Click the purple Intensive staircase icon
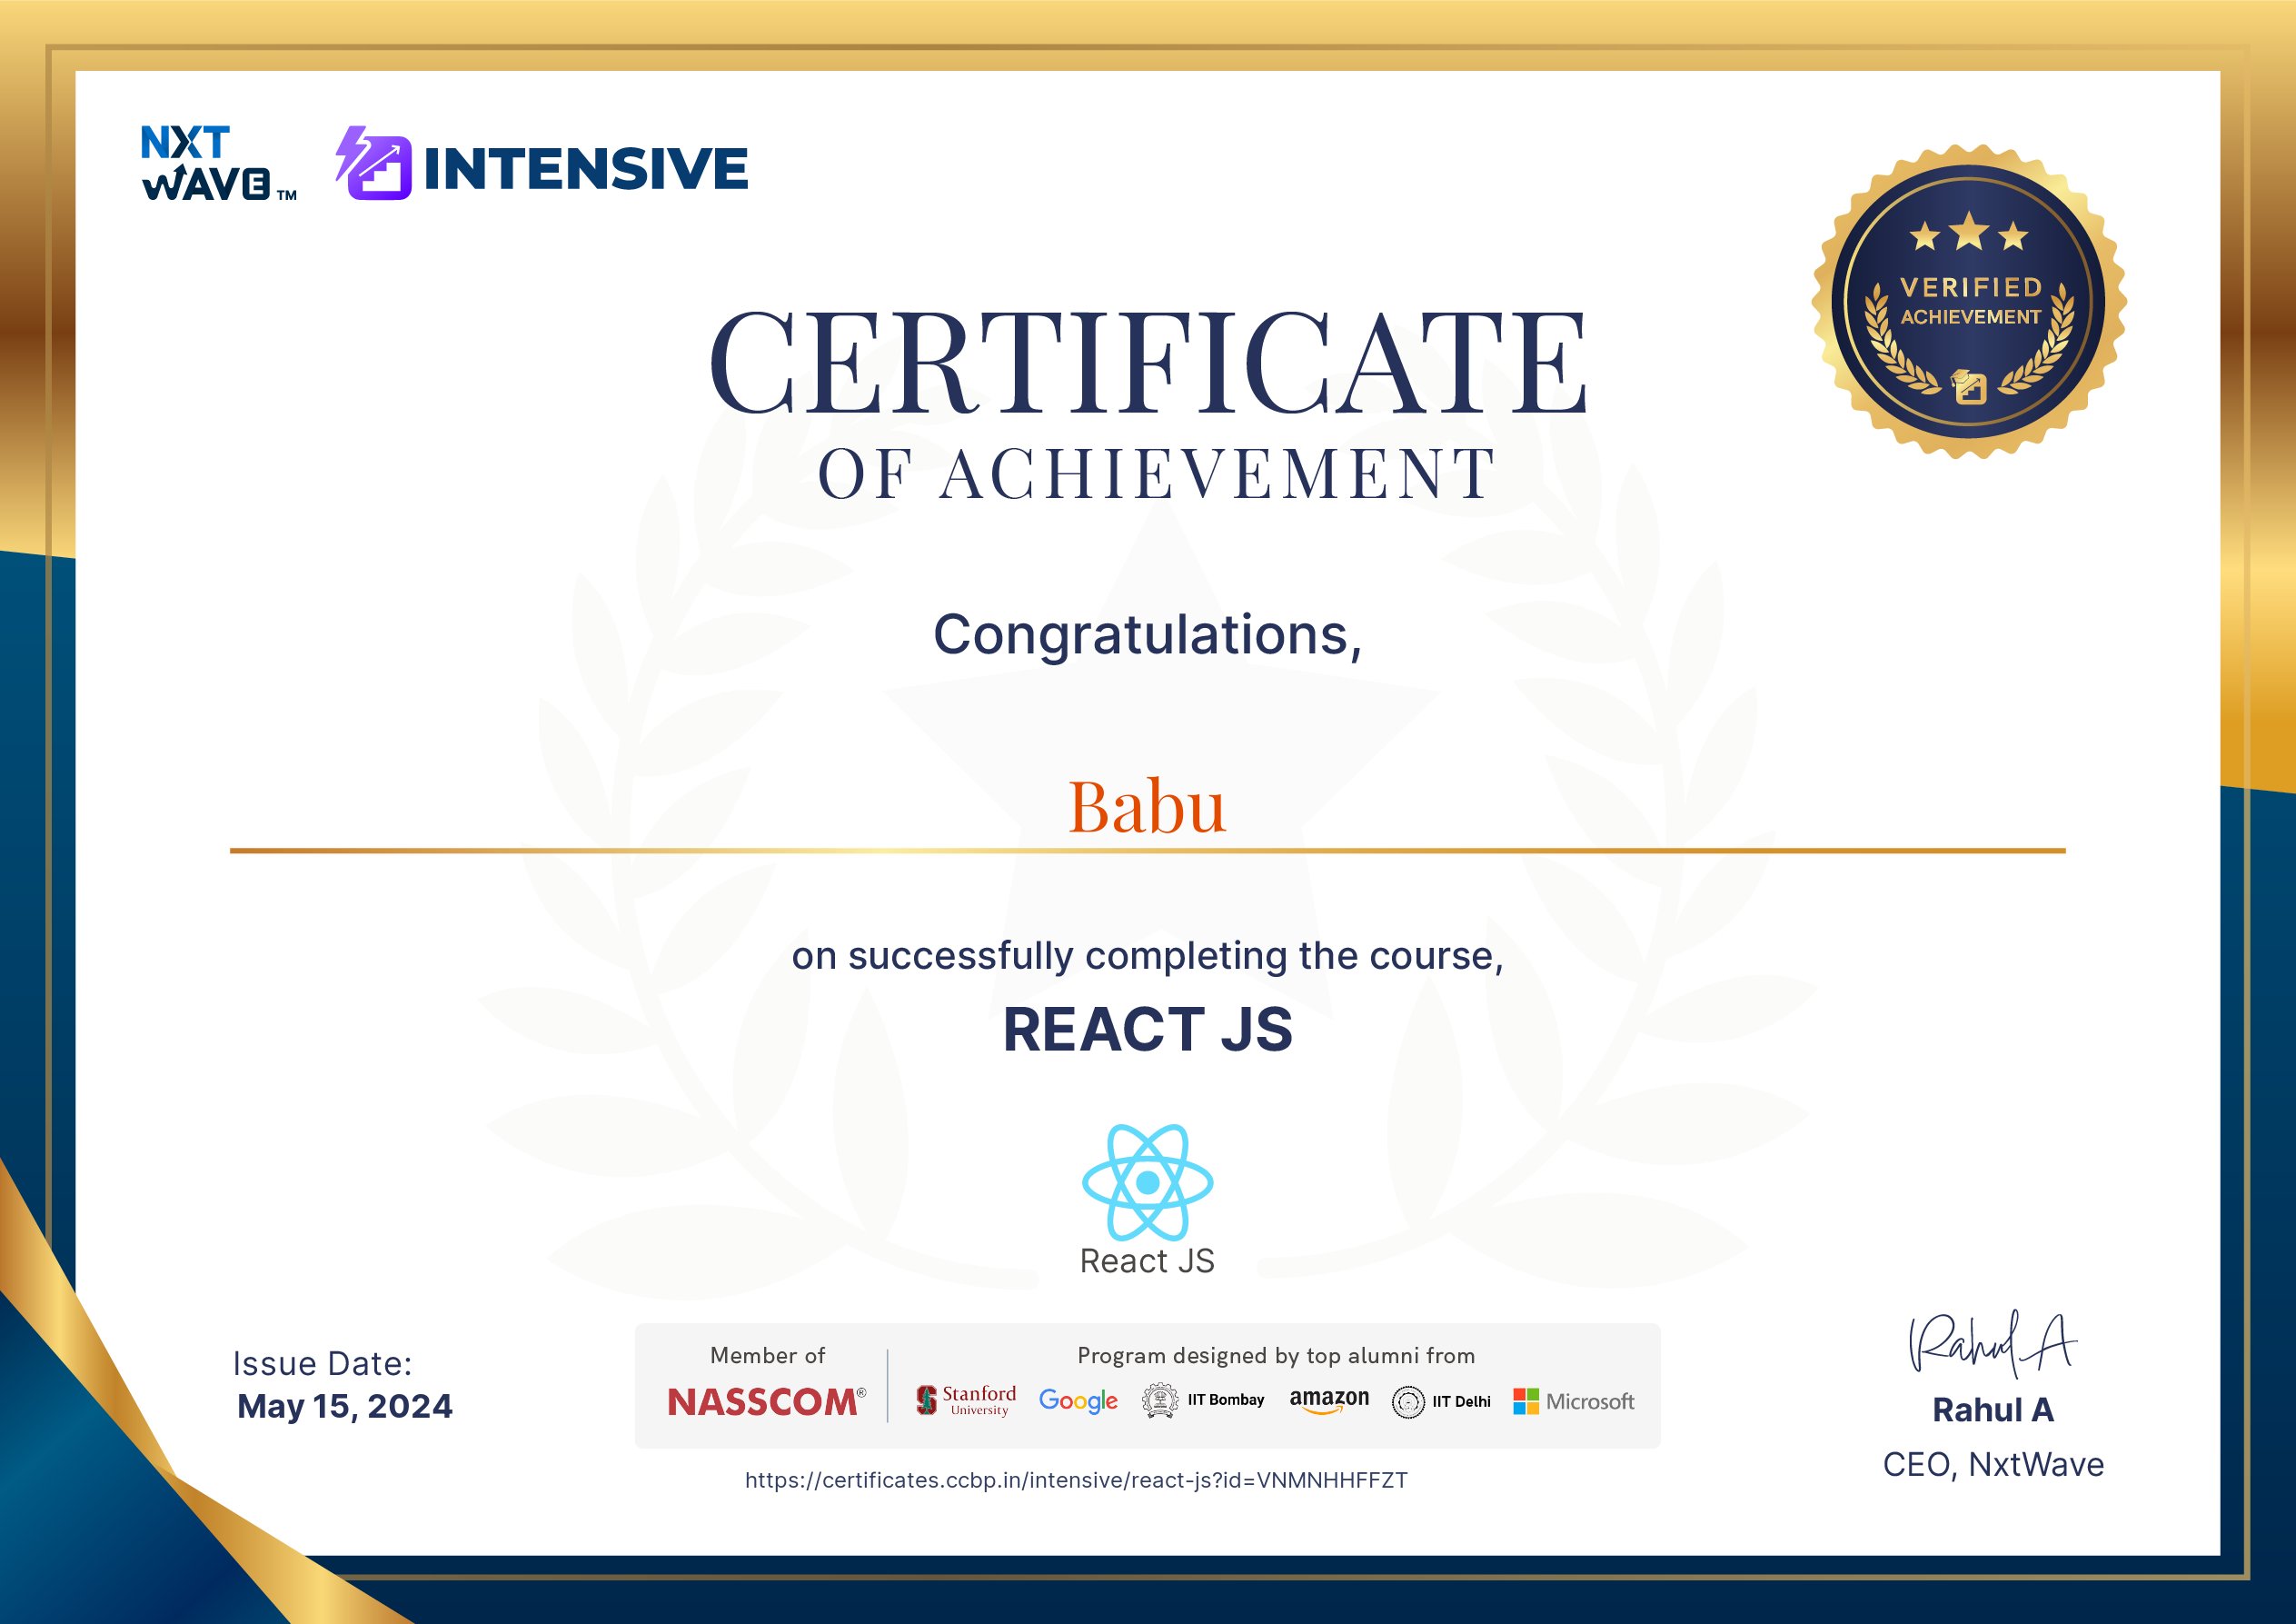Image resolution: width=2296 pixels, height=1624 pixels. tap(373, 163)
